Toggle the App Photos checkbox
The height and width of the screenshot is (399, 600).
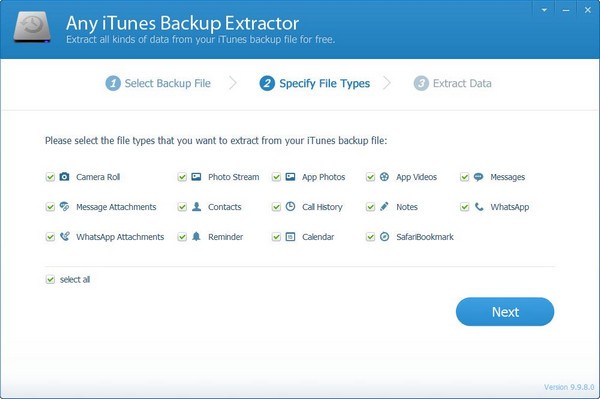[276, 177]
